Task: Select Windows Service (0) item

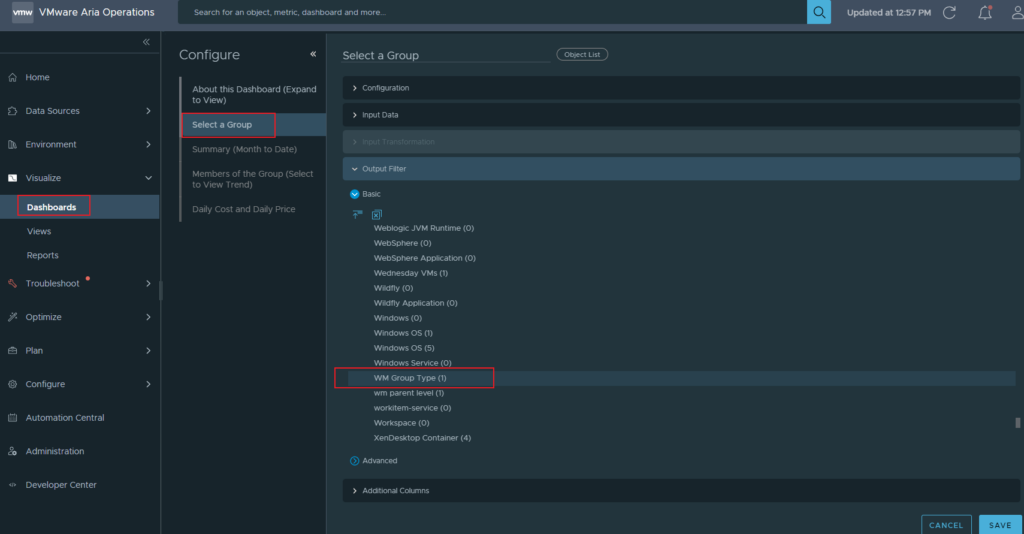Action: pos(412,363)
